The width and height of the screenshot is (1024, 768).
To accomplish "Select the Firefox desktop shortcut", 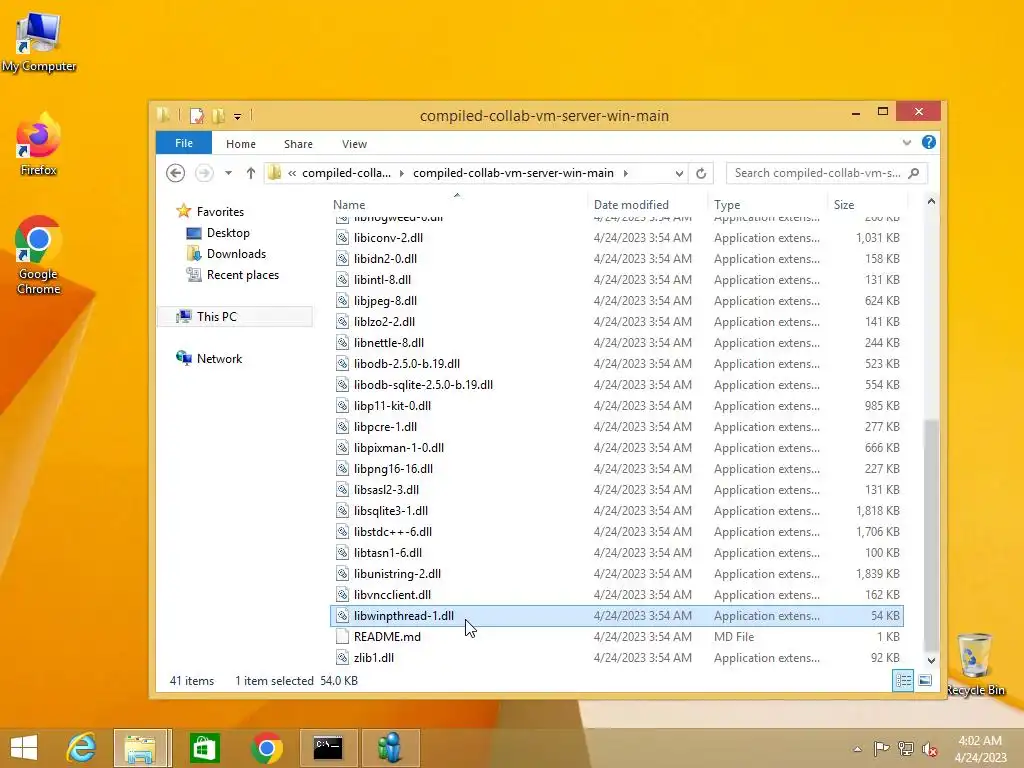I will tap(39, 145).
